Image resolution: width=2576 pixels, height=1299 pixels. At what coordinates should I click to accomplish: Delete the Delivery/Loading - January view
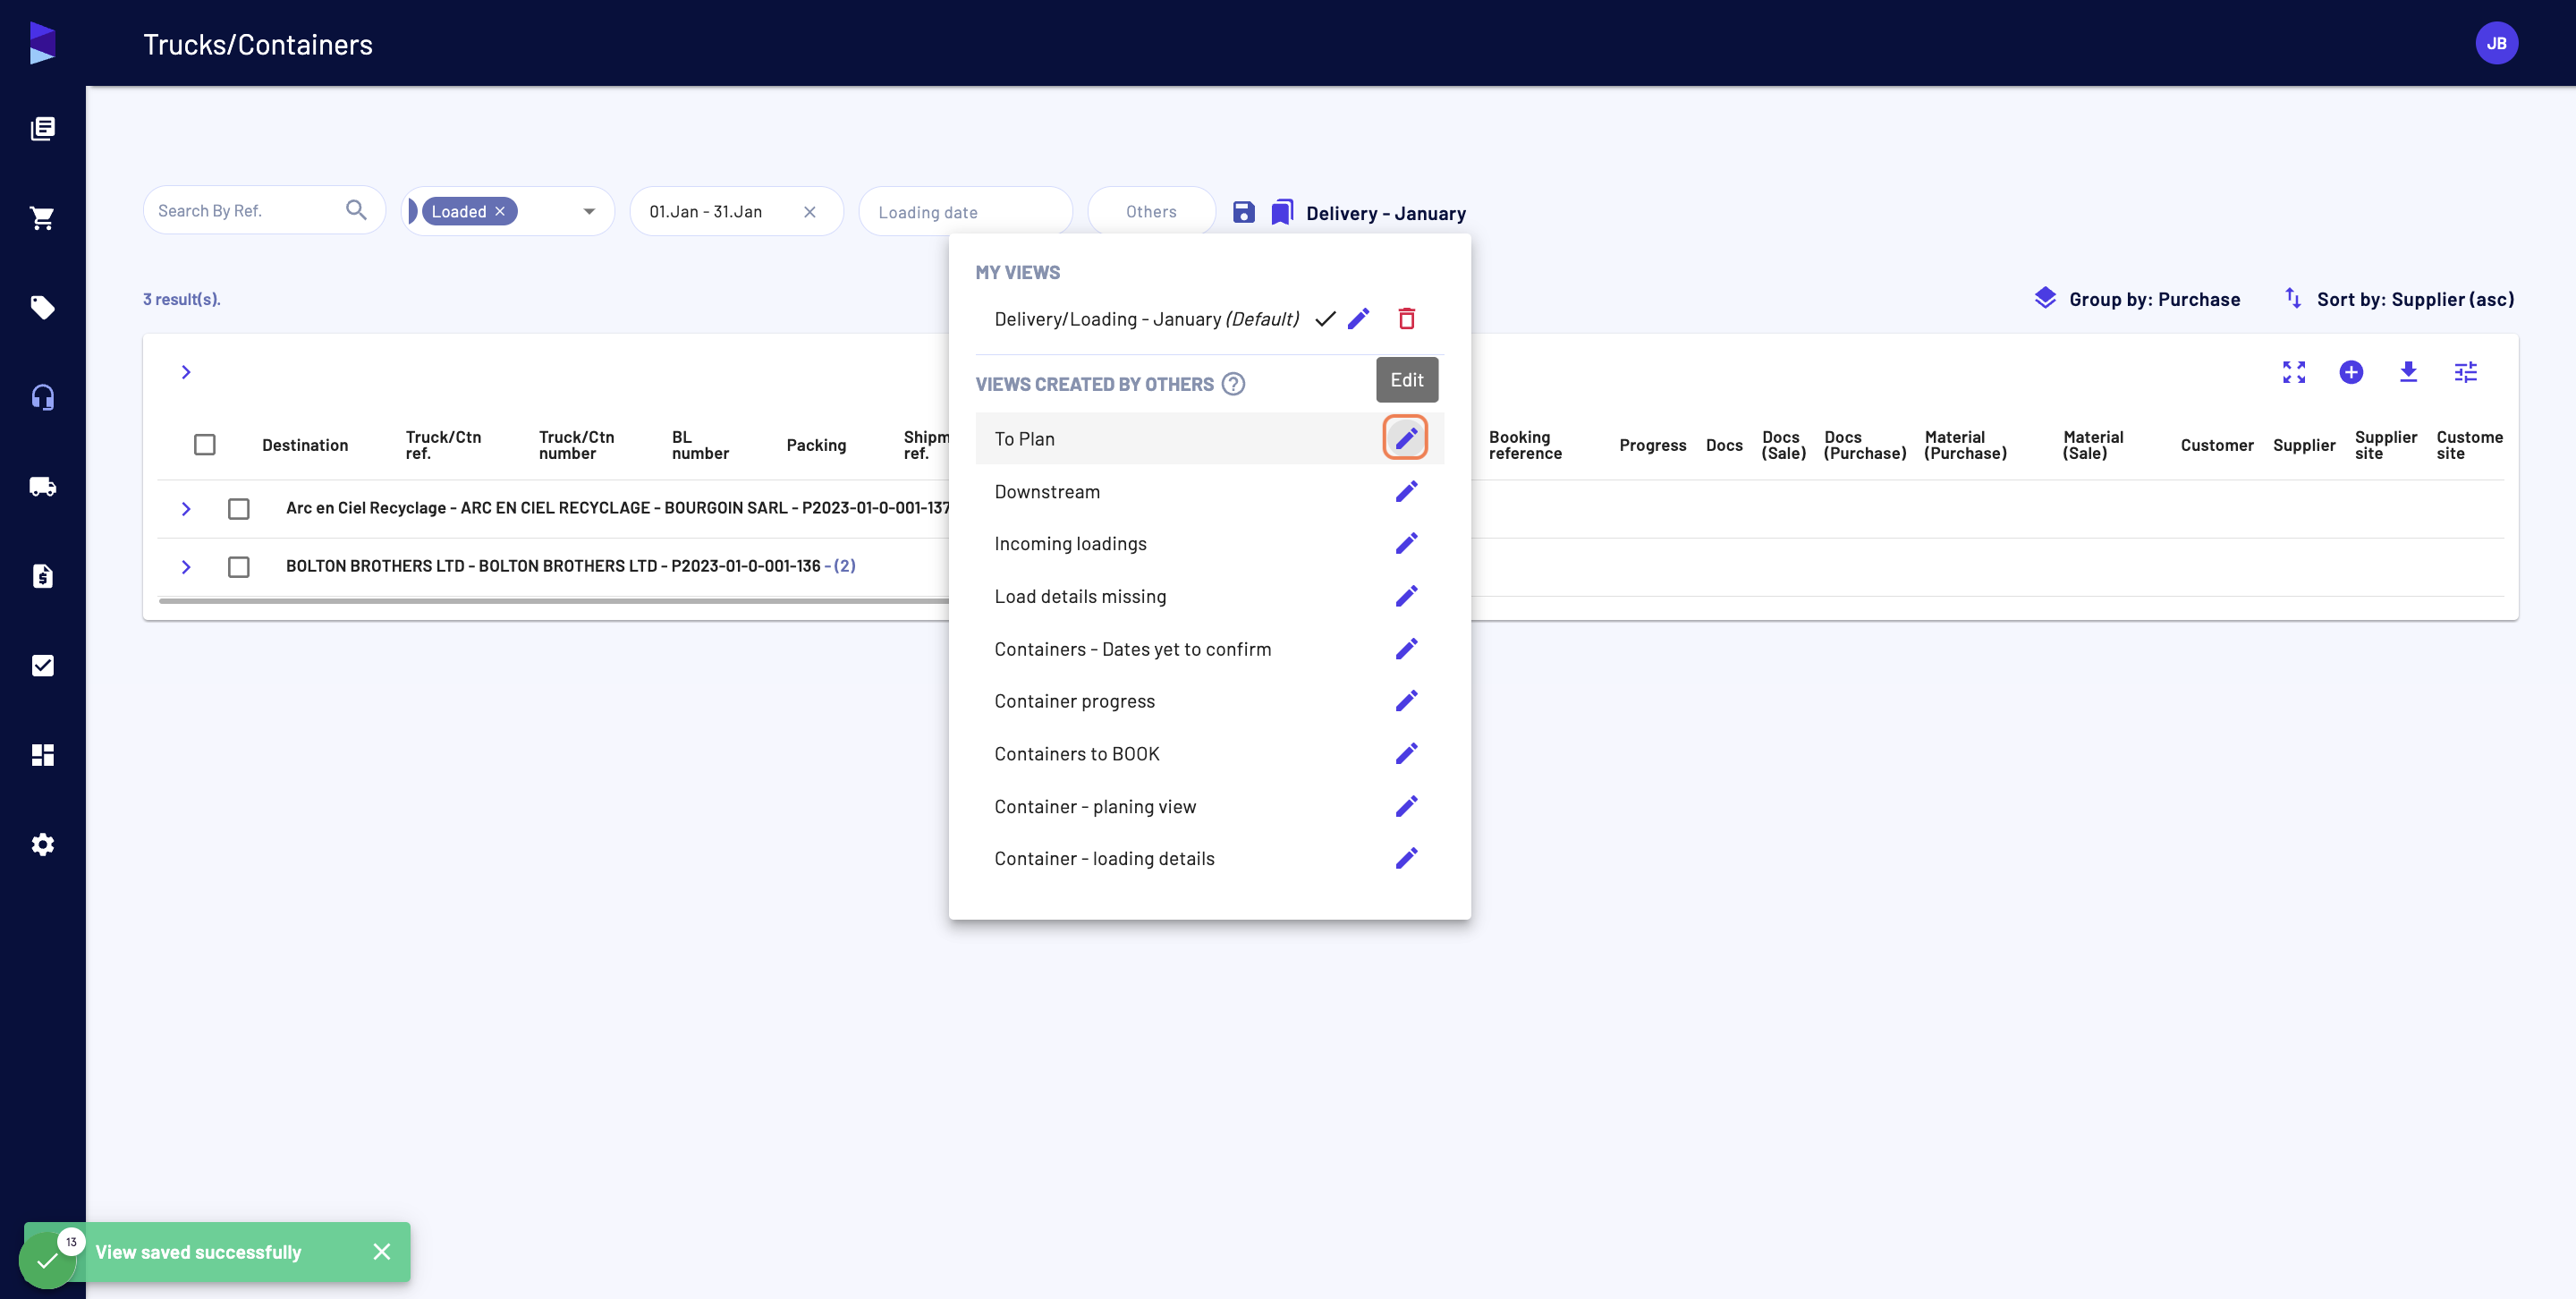(1406, 318)
